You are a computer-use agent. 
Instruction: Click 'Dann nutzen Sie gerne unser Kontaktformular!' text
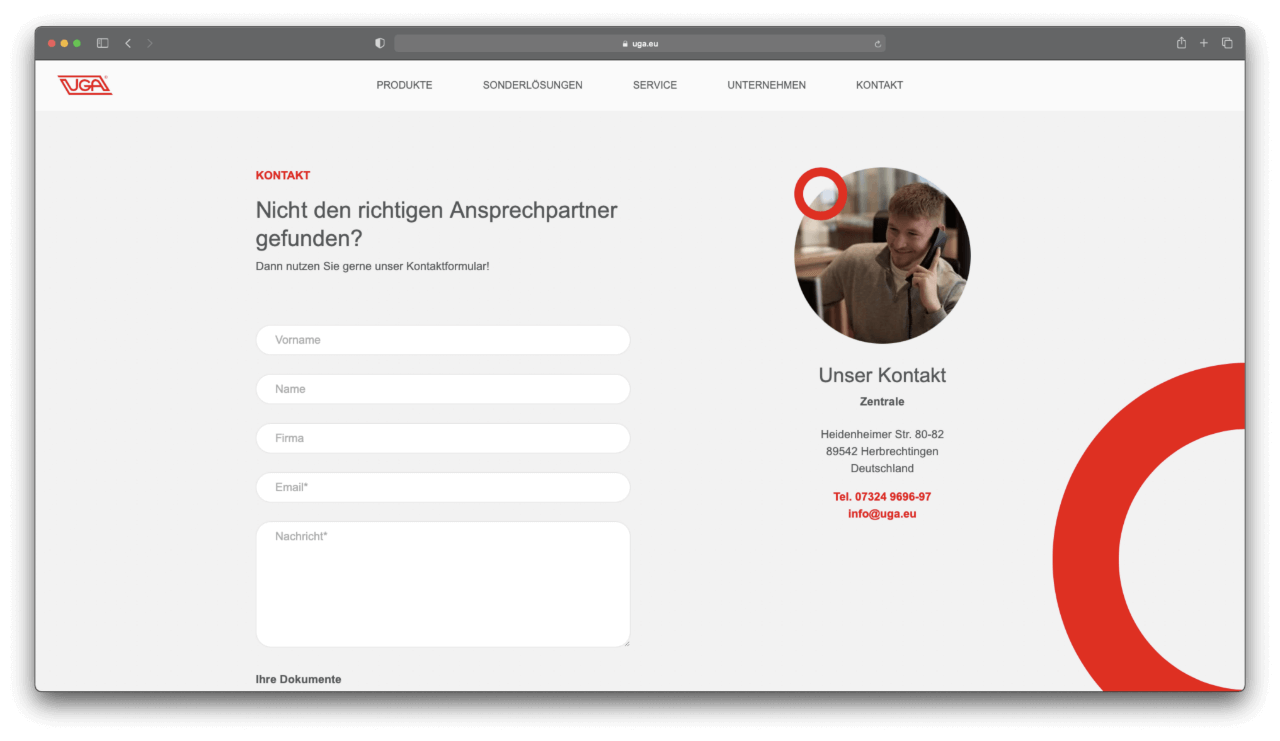point(372,266)
